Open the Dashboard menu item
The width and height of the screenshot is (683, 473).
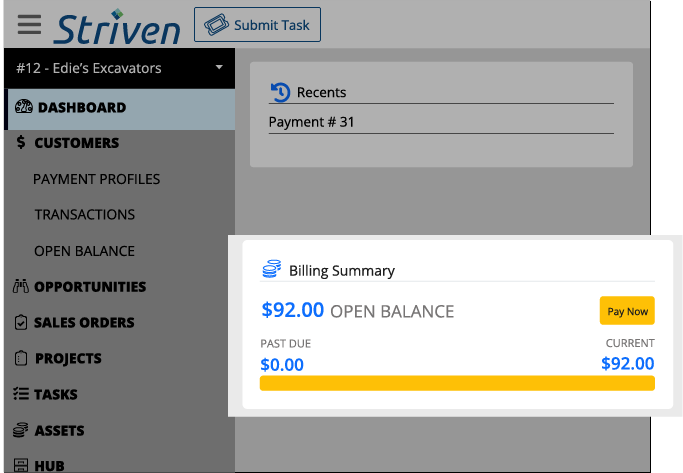120,109
